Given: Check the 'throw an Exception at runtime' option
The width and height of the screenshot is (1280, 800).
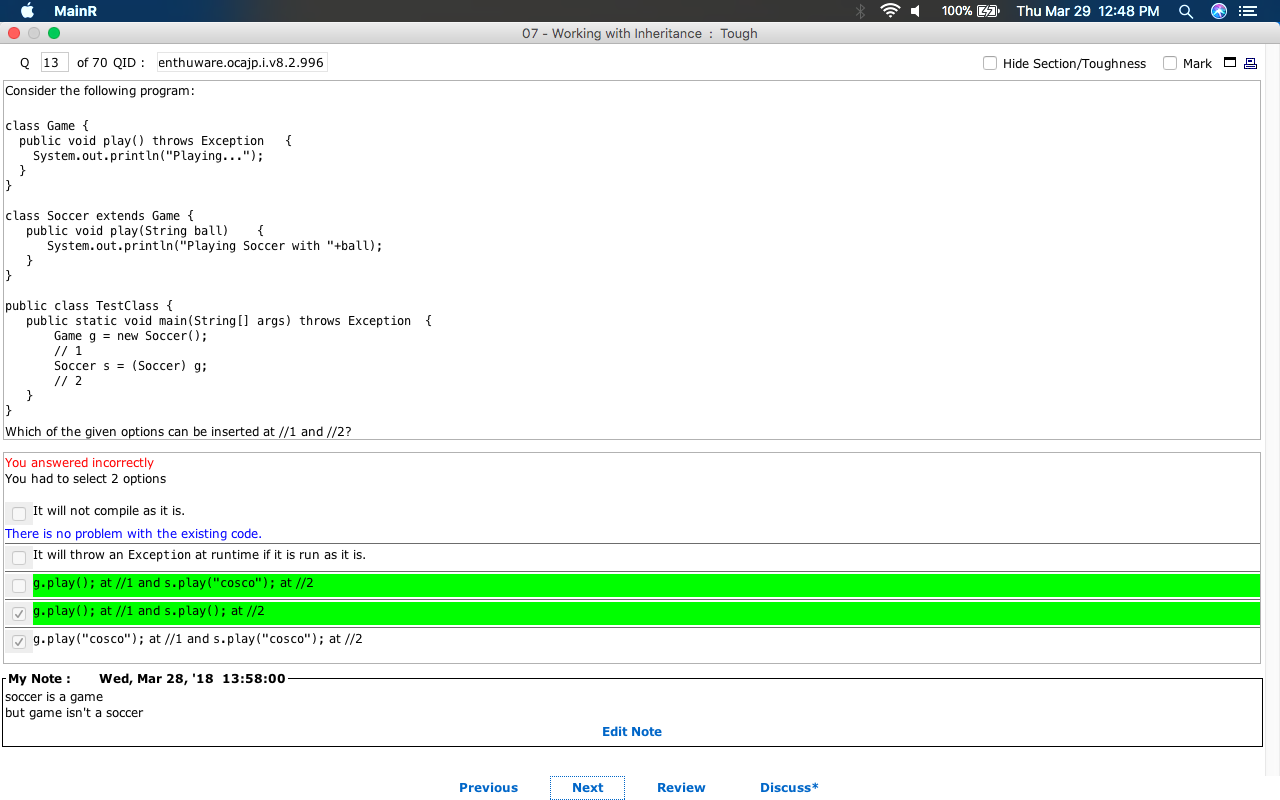Looking at the screenshot, I should 19,558.
